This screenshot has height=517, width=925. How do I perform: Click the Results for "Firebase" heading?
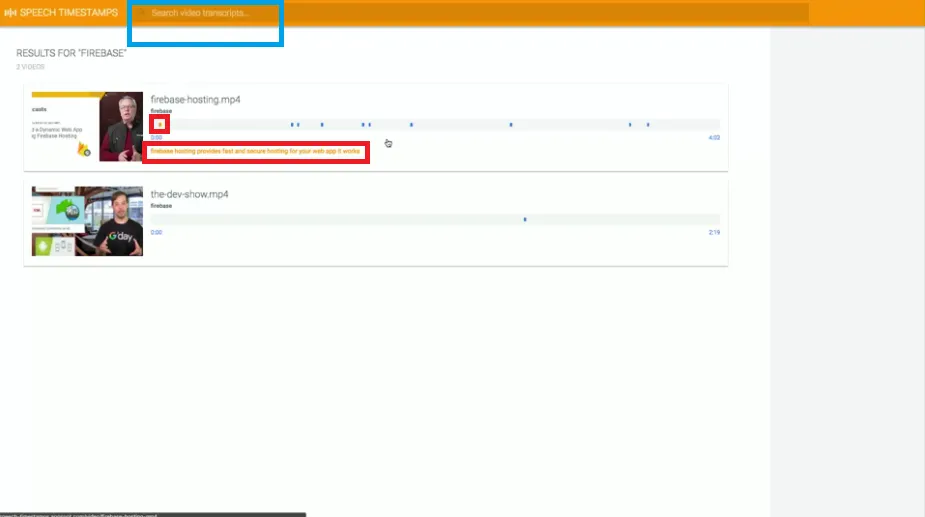[x=71, y=53]
